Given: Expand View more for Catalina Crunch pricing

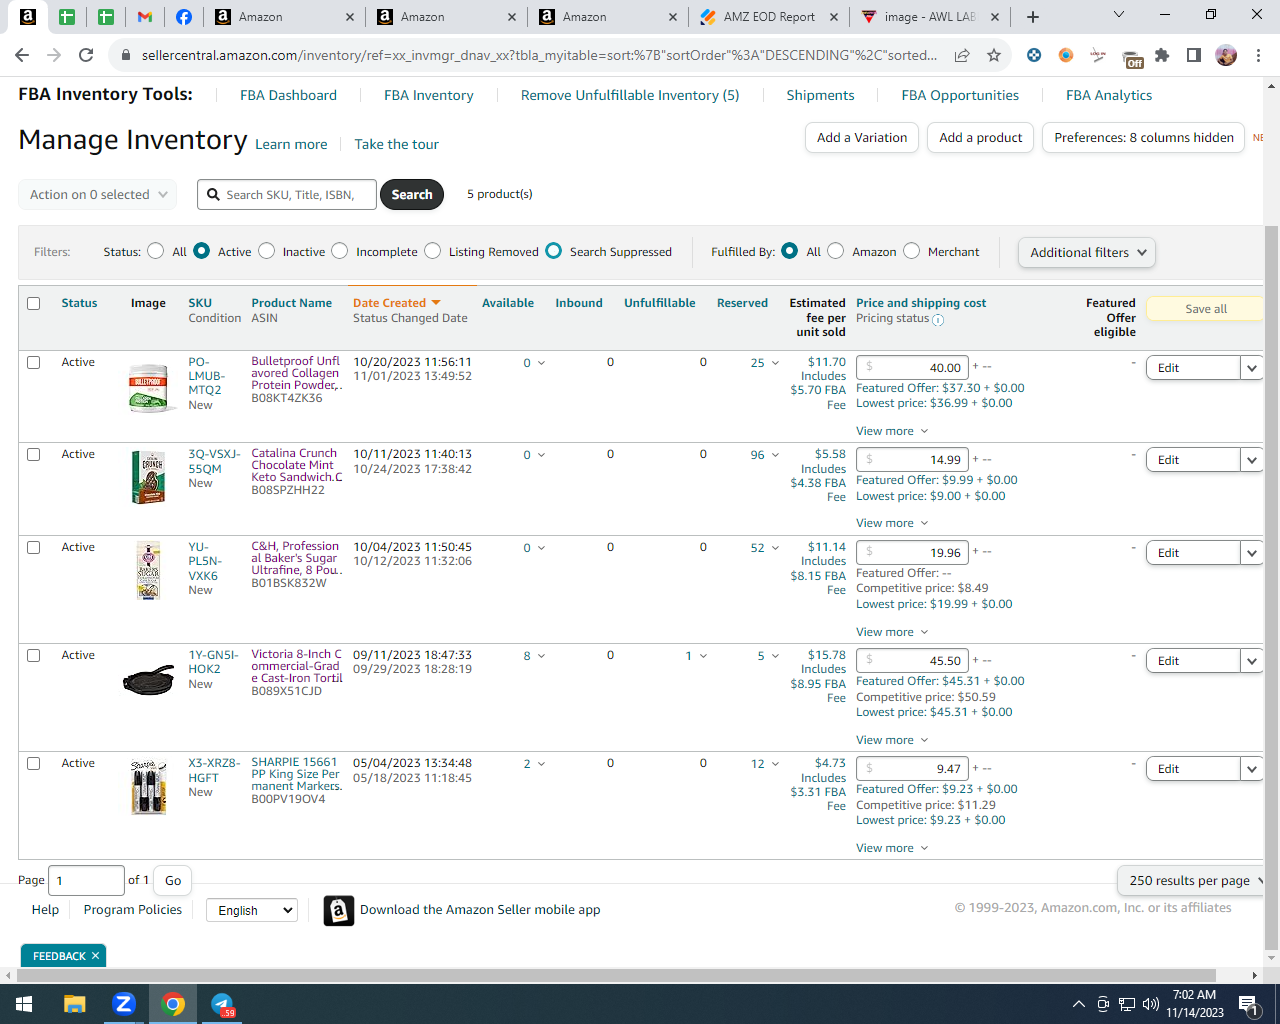Looking at the screenshot, I should point(892,523).
